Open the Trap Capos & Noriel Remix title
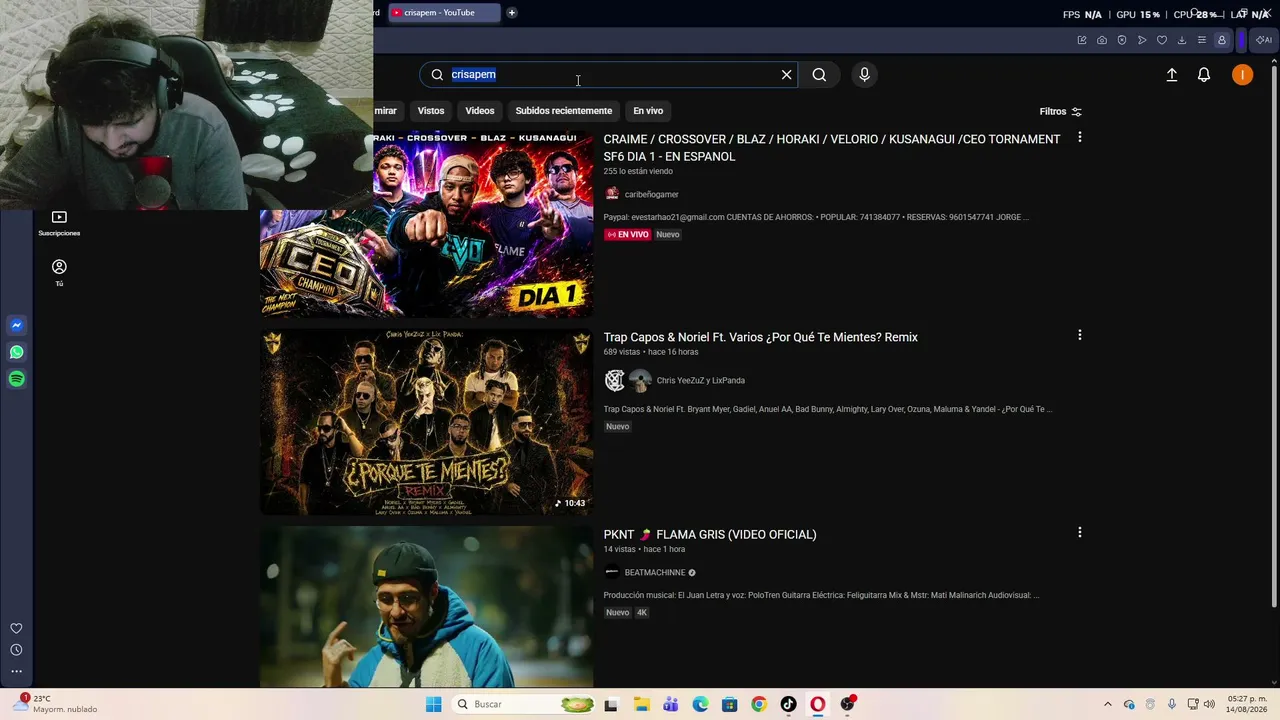 click(x=760, y=337)
